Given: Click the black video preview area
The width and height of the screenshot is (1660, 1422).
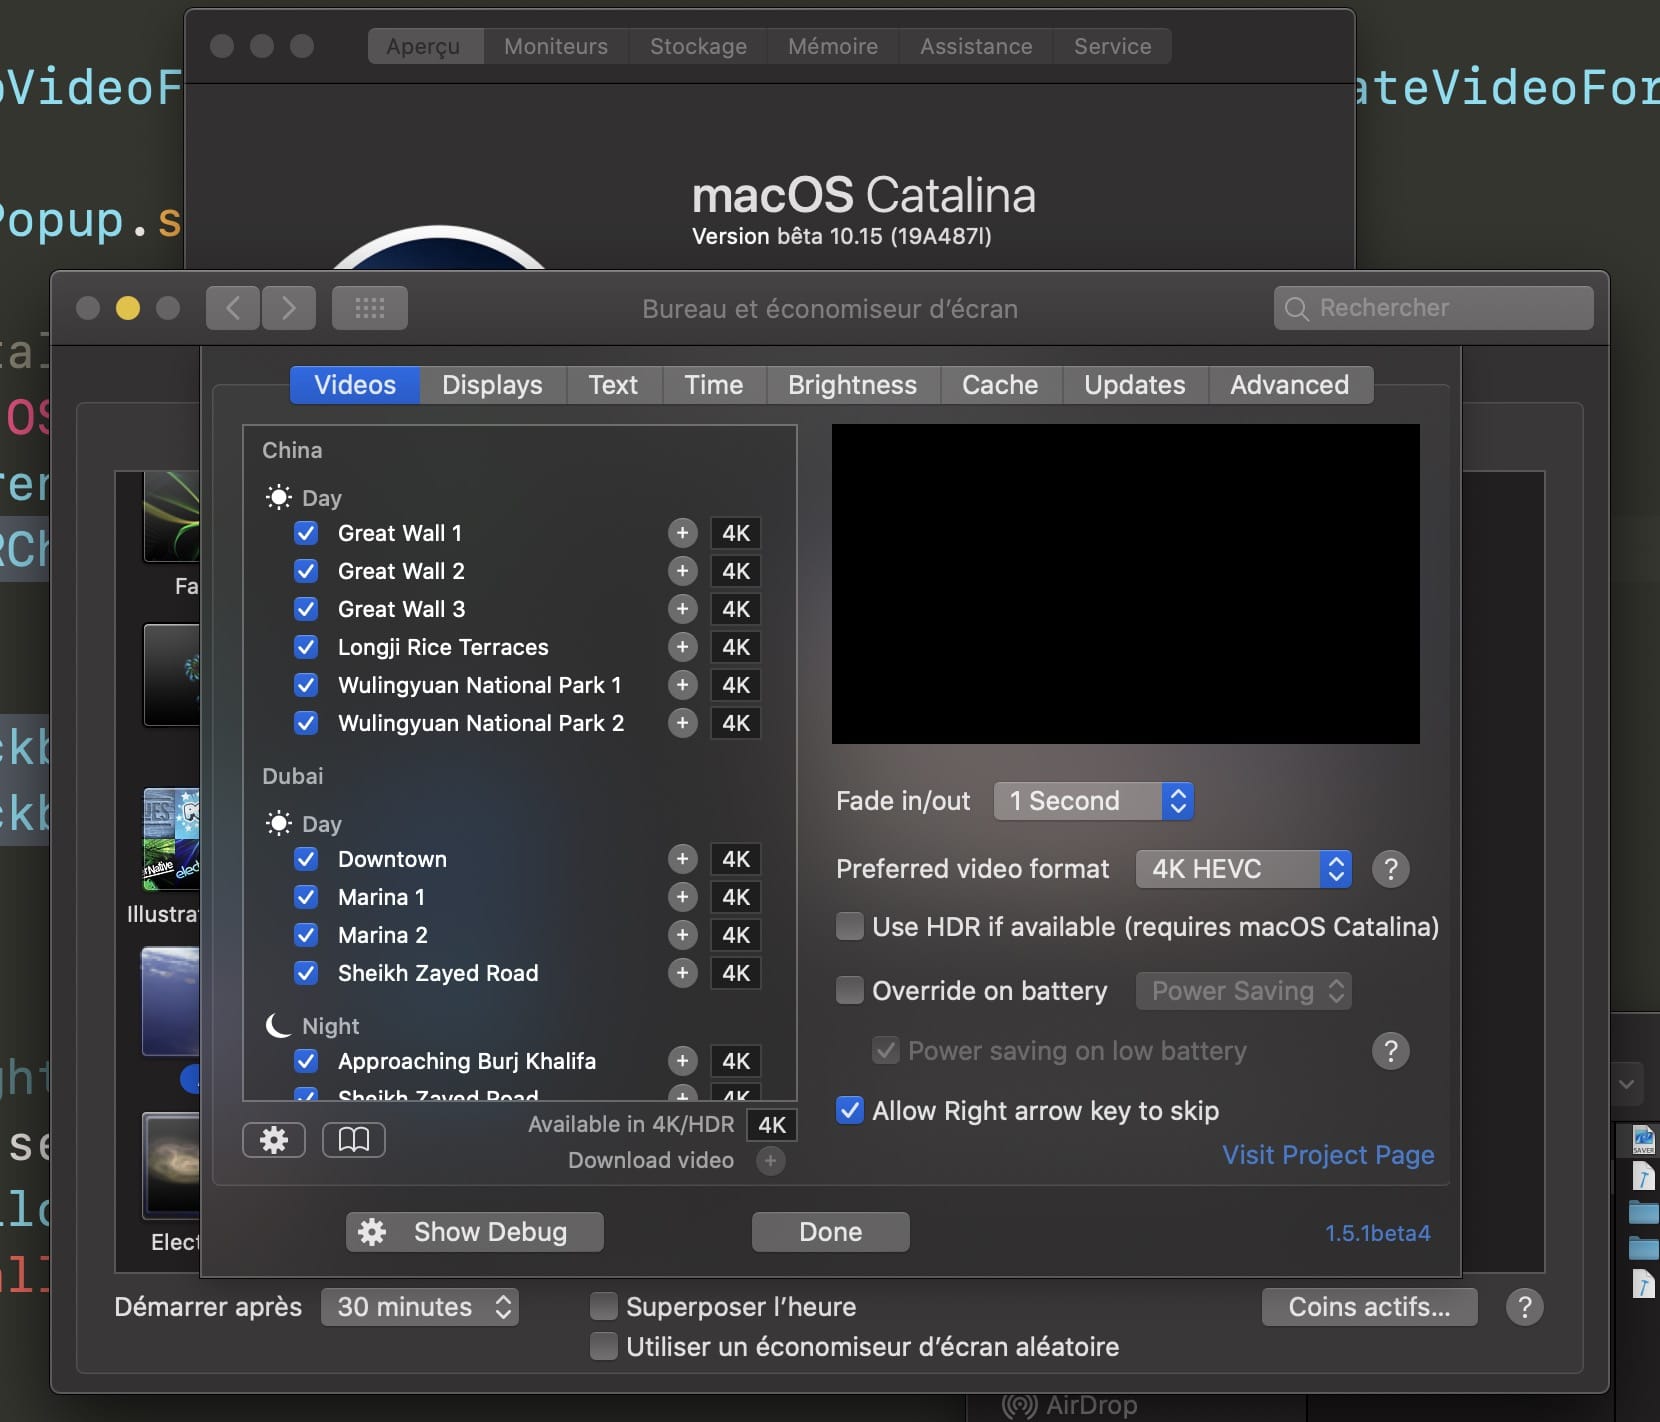Looking at the screenshot, I should coord(1126,584).
